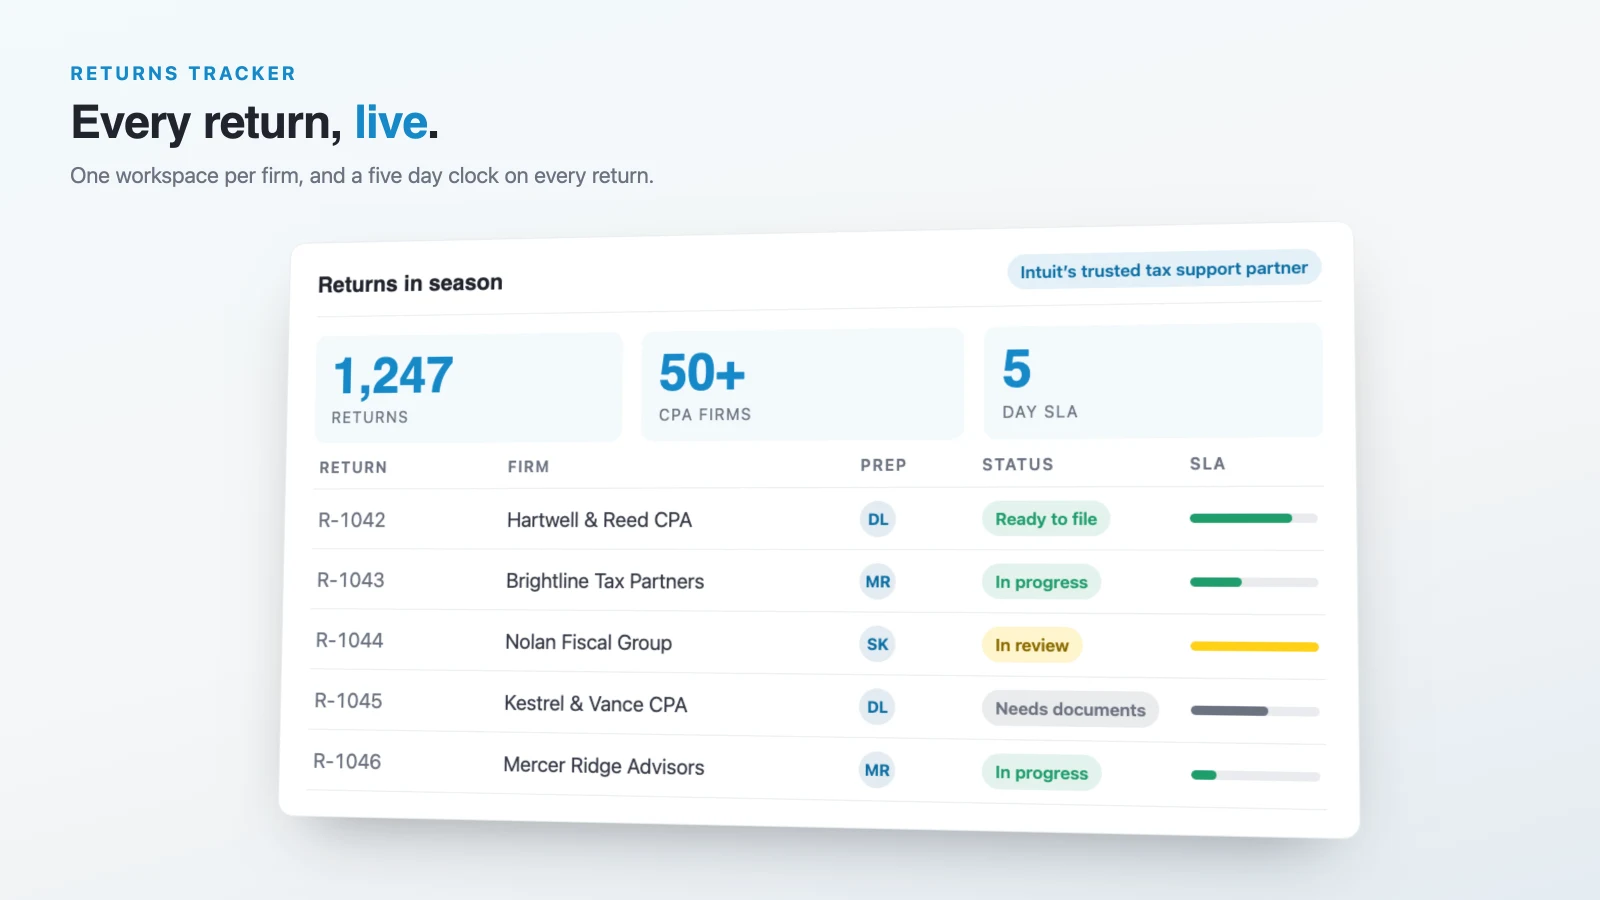Click the 5 Day SLA stat card
The height and width of the screenshot is (900, 1600).
(1153, 381)
